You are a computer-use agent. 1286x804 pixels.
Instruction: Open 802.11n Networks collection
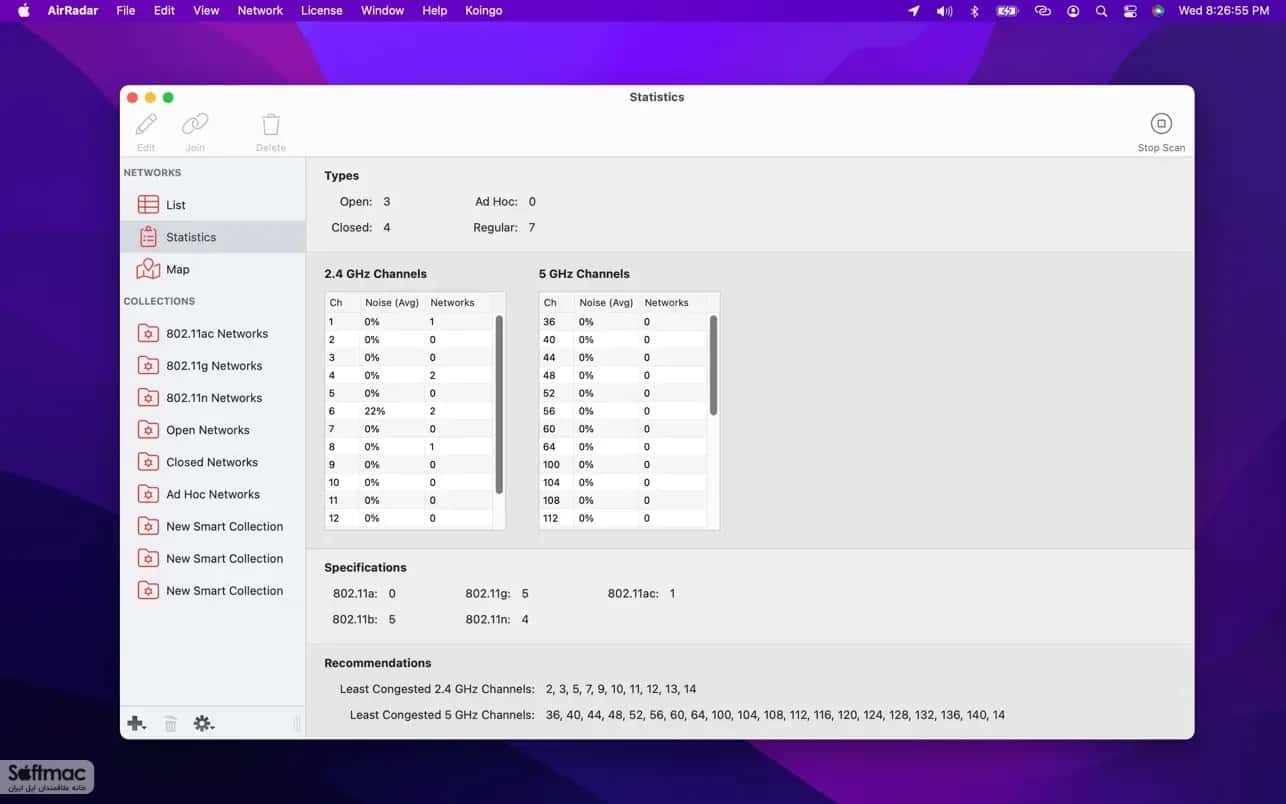tap(212, 398)
